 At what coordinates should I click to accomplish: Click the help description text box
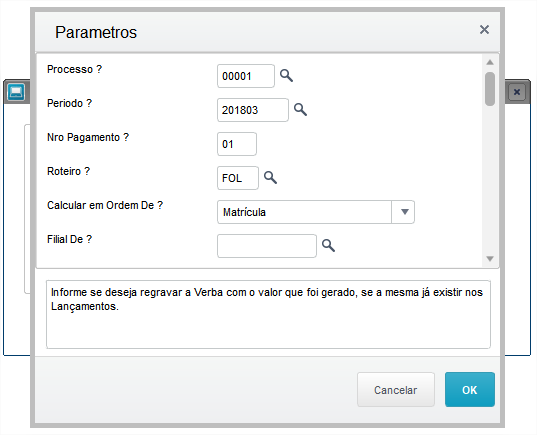click(268, 314)
